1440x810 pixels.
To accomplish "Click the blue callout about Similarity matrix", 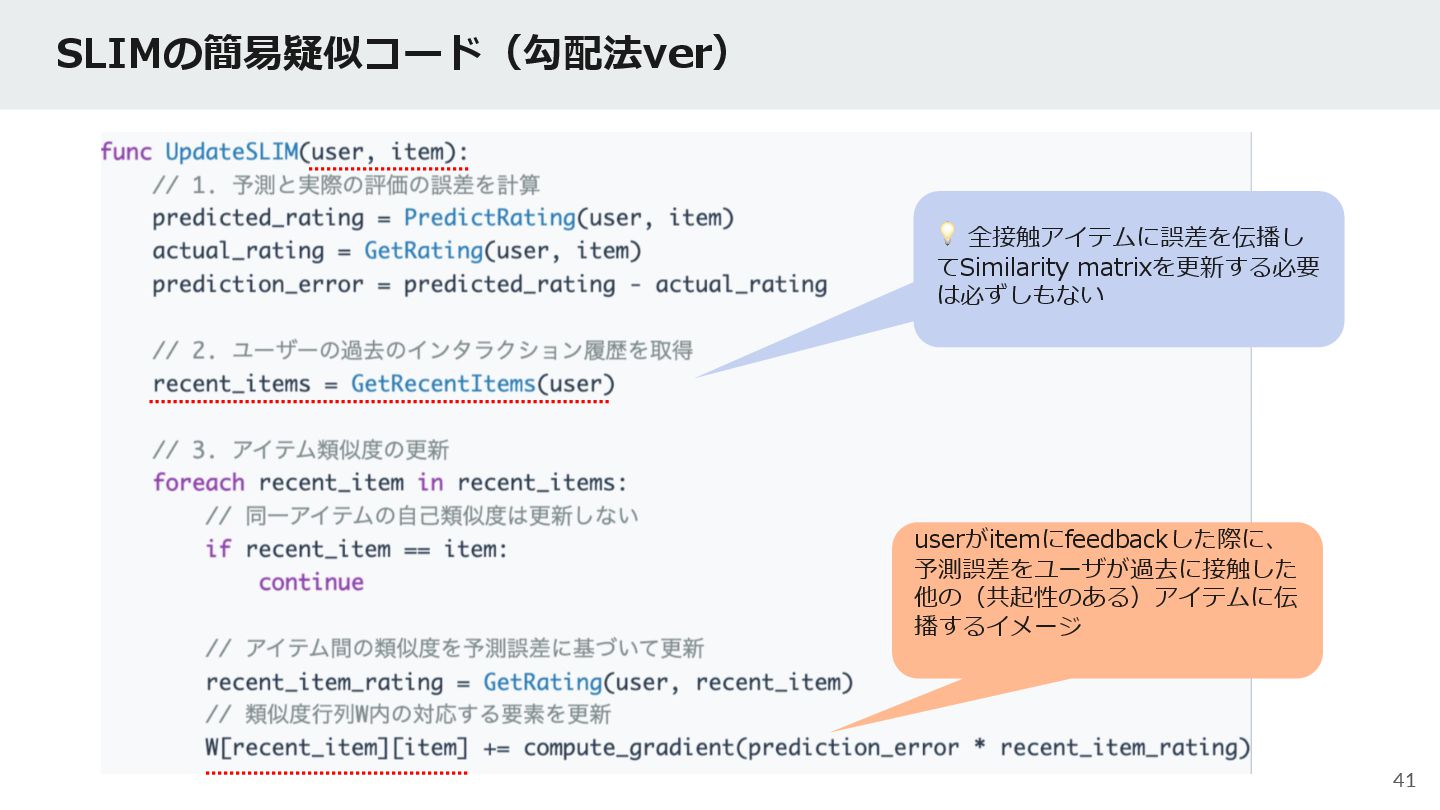I will (x=1128, y=268).
